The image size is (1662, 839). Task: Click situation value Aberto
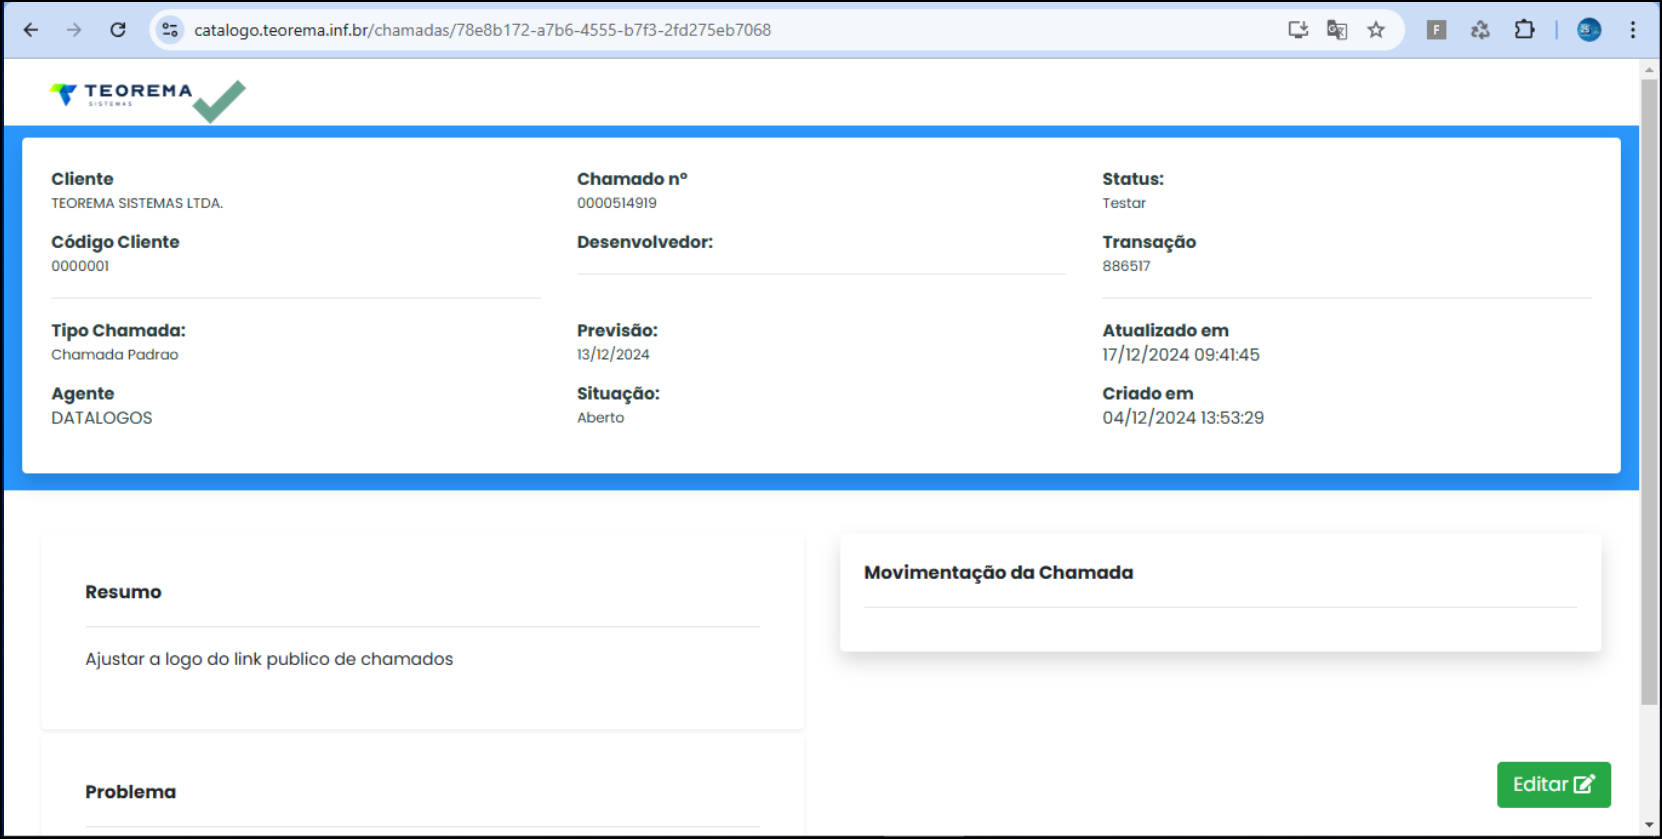tap(600, 418)
